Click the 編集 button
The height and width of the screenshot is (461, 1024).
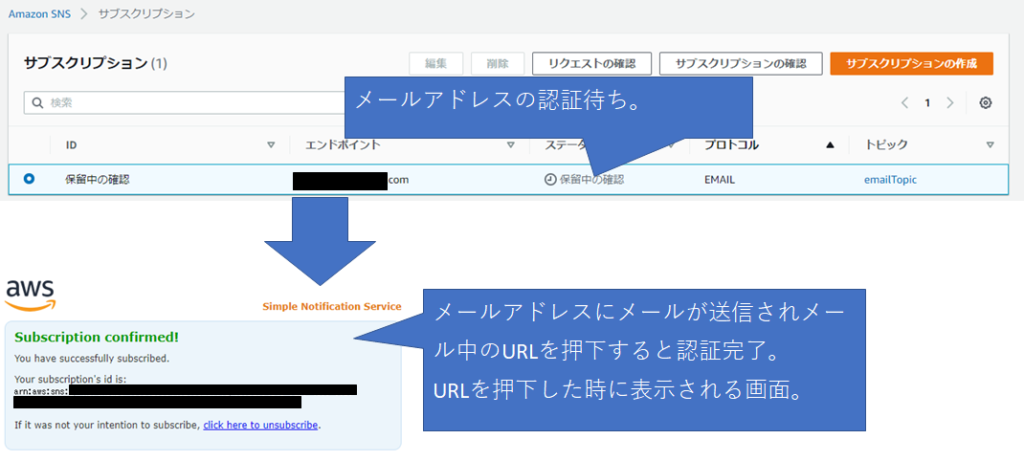point(436,64)
